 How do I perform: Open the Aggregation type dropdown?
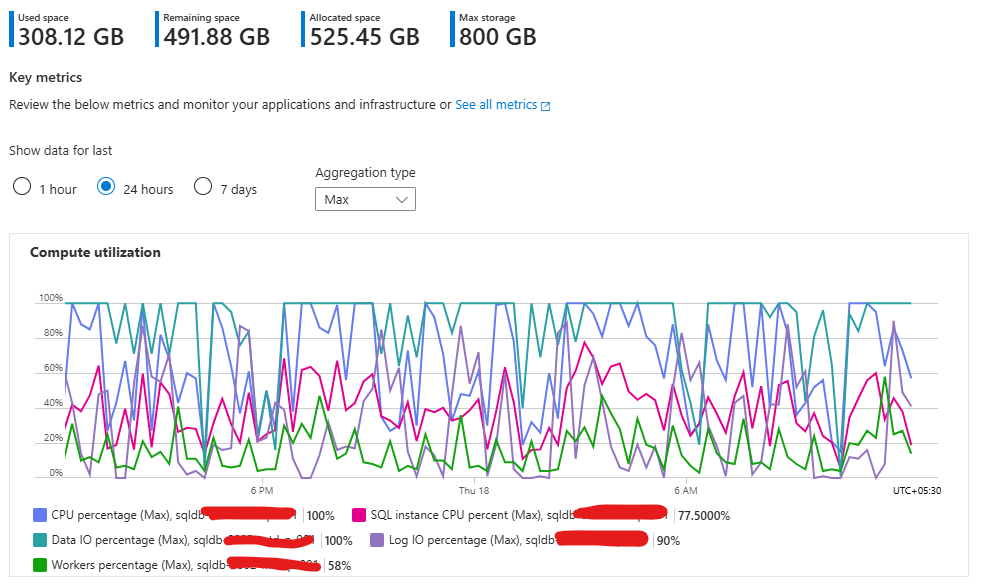(x=365, y=199)
